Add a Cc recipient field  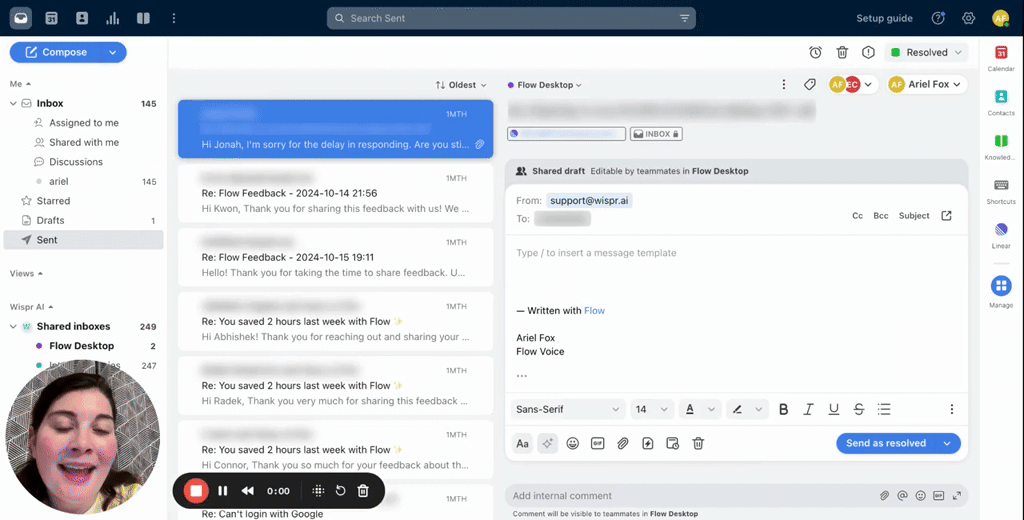(x=857, y=216)
